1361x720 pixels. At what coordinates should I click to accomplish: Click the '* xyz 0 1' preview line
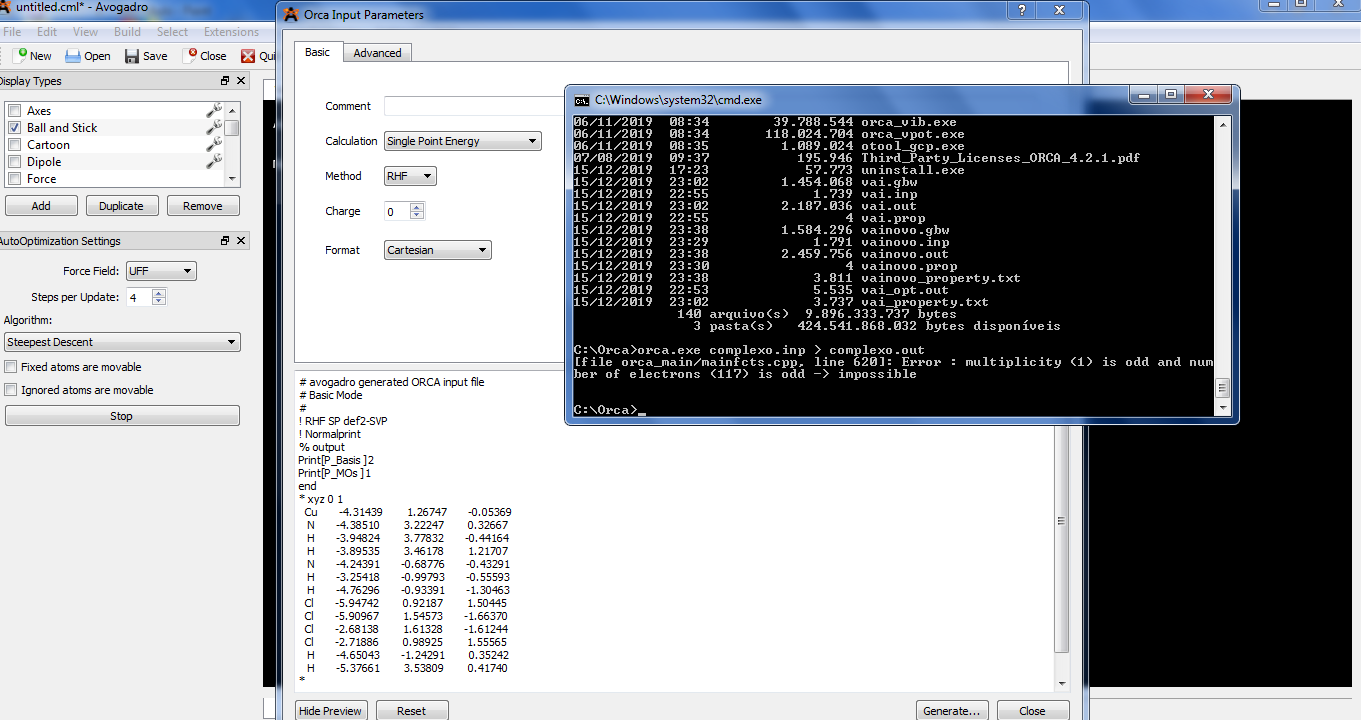[320, 499]
